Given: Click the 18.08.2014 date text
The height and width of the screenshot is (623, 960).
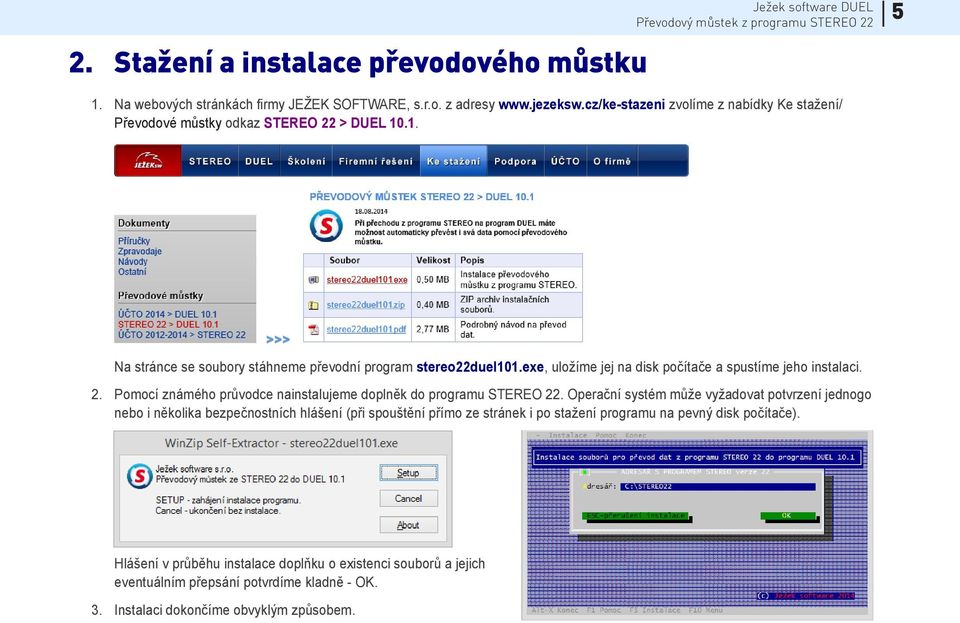Looking at the screenshot, I should (x=371, y=212).
